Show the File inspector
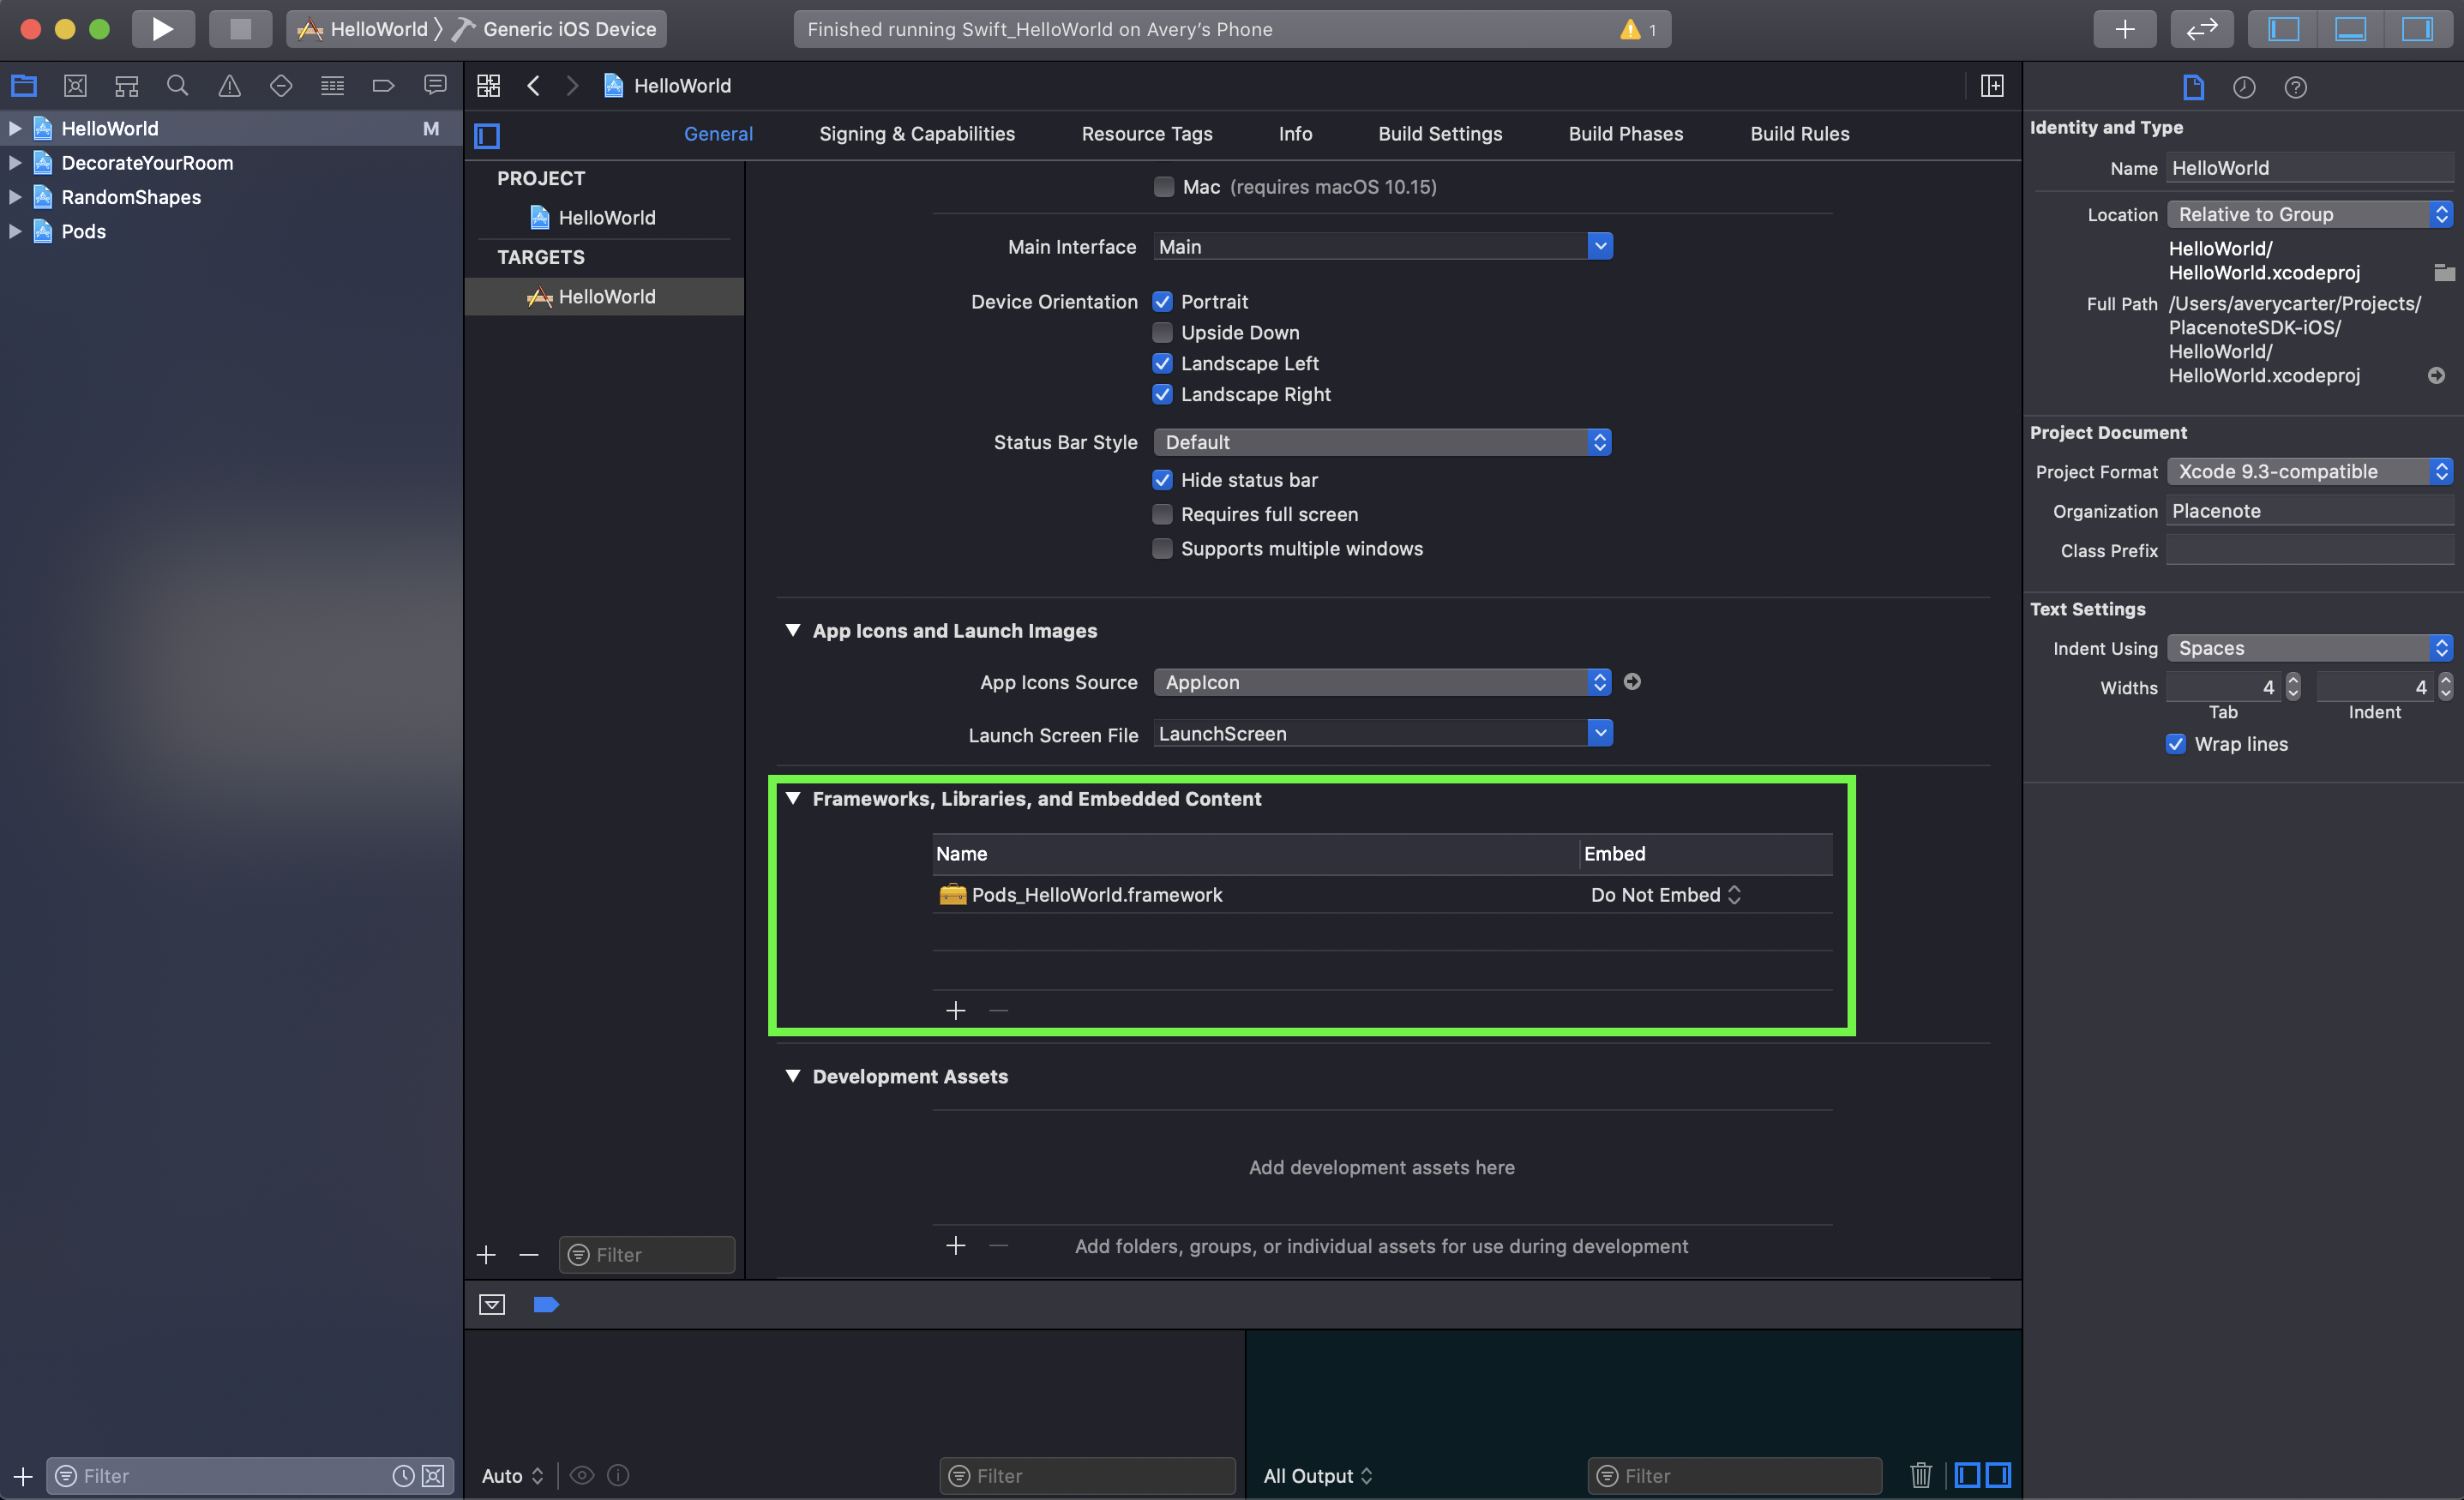 [x=2193, y=87]
